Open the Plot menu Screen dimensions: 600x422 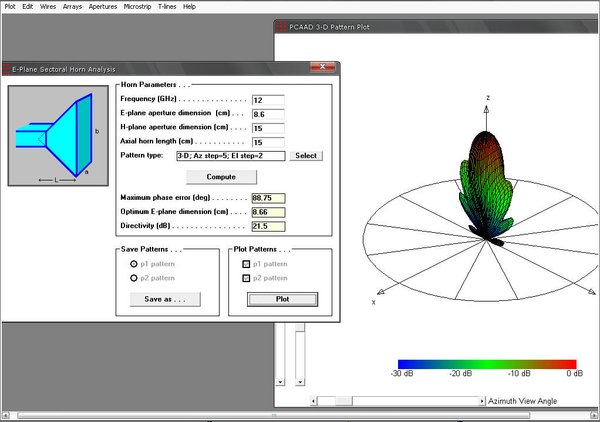point(10,7)
